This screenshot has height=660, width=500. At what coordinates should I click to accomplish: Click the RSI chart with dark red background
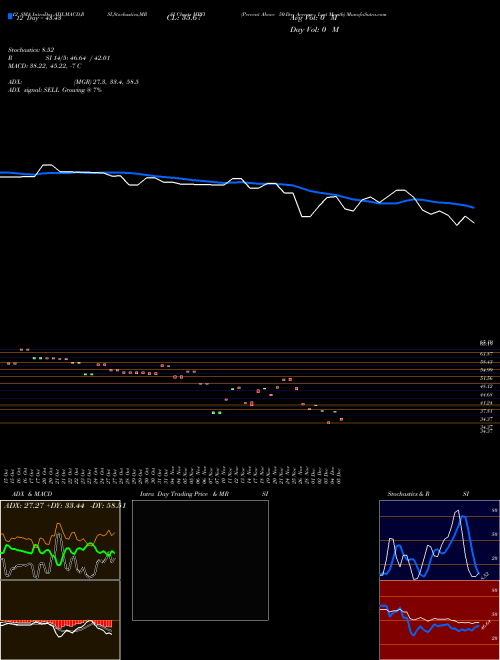[x=439, y=620]
